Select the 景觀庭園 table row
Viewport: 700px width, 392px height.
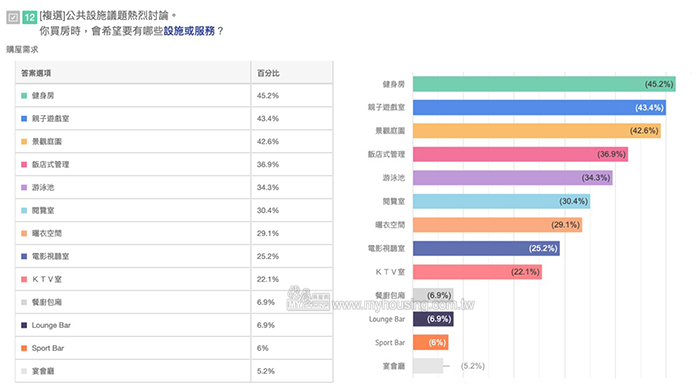(x=174, y=142)
